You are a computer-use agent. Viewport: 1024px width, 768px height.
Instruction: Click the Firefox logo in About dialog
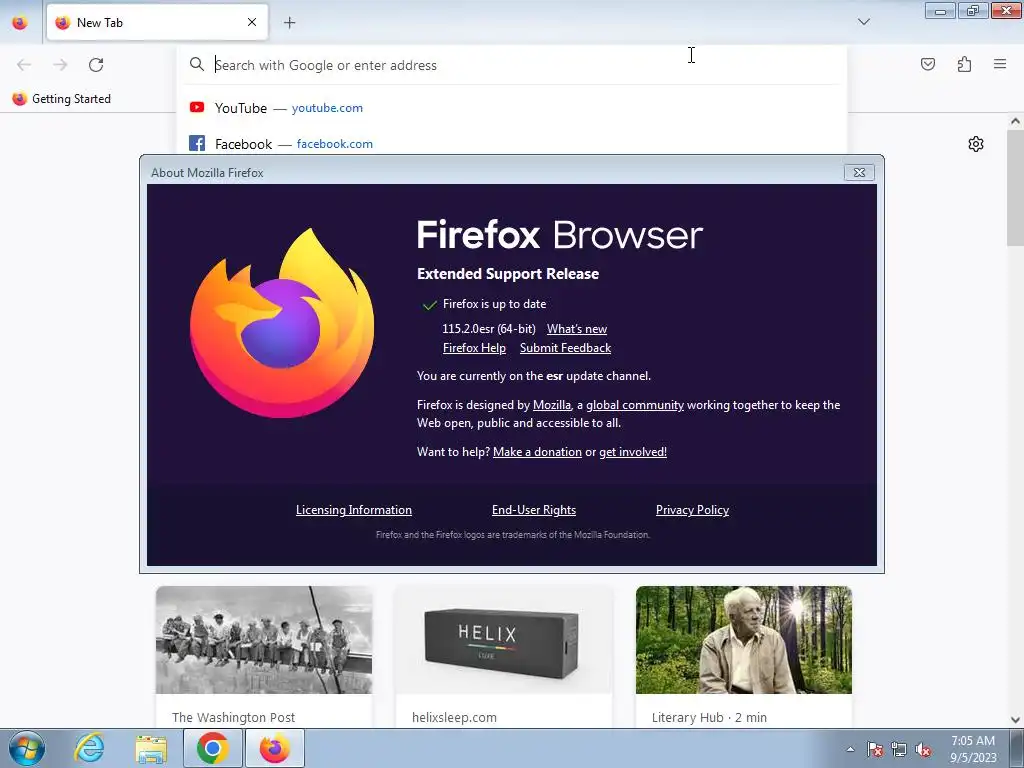tap(282, 323)
